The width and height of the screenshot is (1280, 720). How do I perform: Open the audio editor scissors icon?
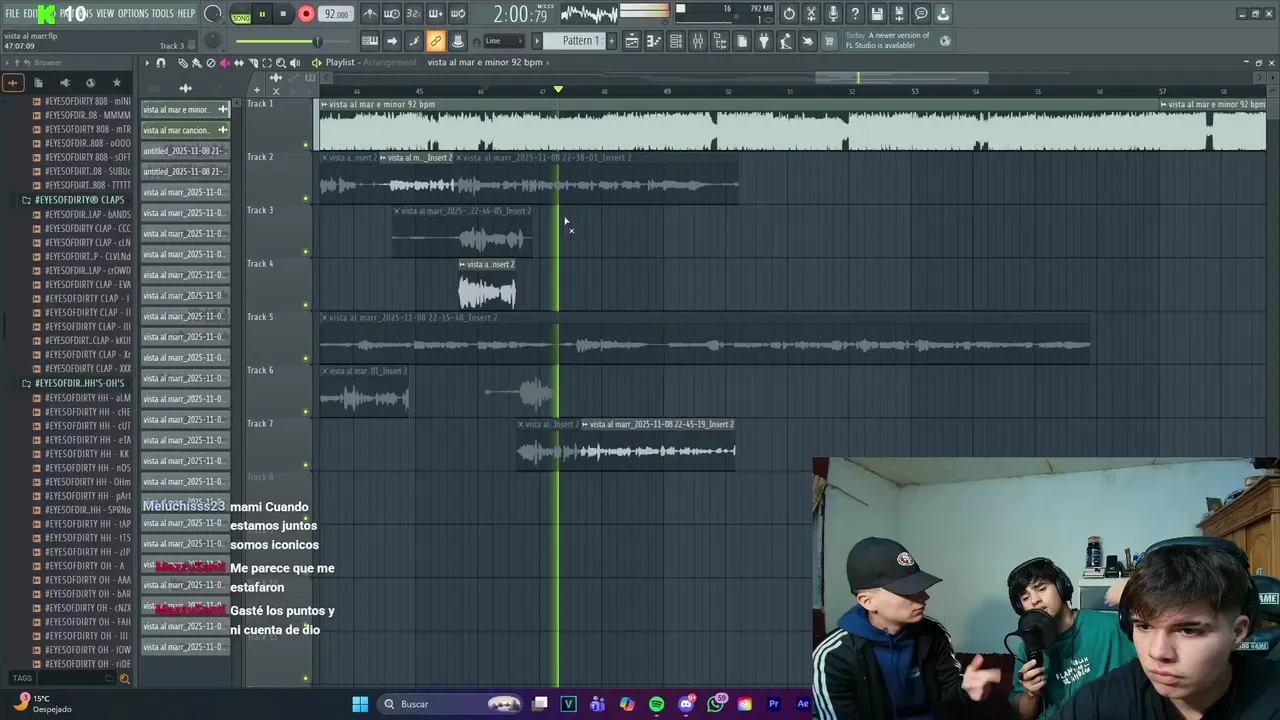(811, 14)
